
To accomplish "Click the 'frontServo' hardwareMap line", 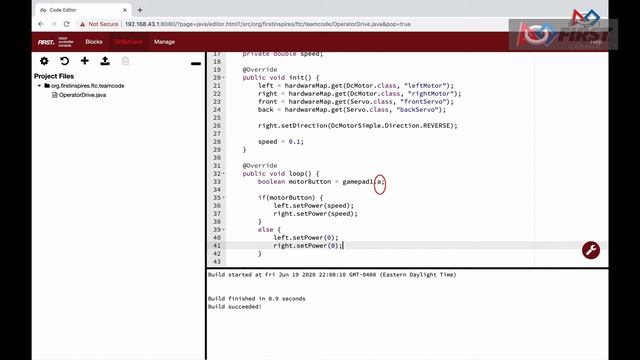I will coord(356,102).
